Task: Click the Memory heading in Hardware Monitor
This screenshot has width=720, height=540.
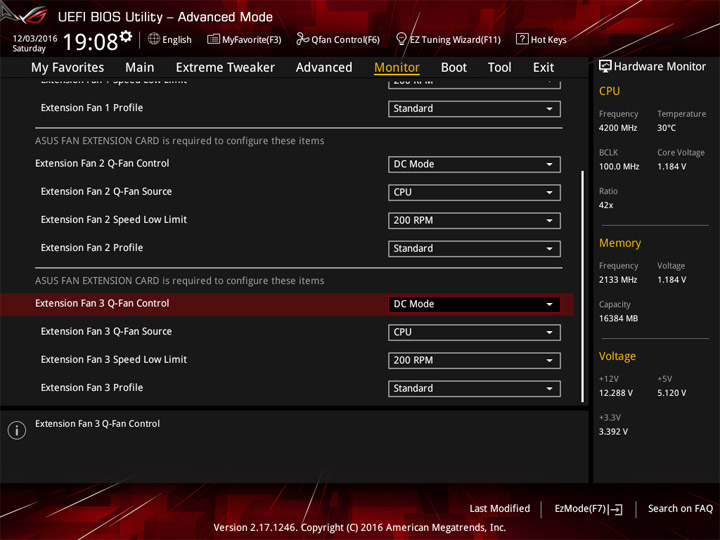Action: point(620,243)
